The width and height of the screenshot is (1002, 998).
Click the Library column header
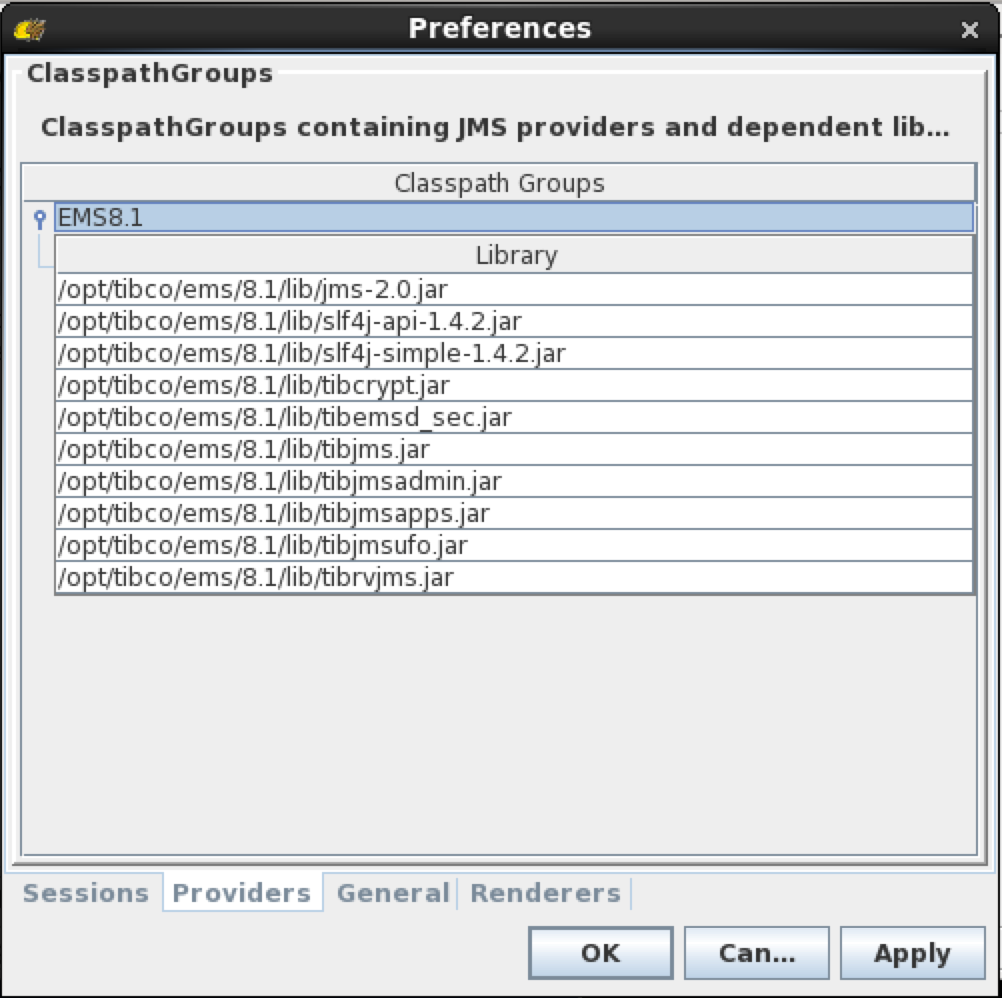(514, 256)
